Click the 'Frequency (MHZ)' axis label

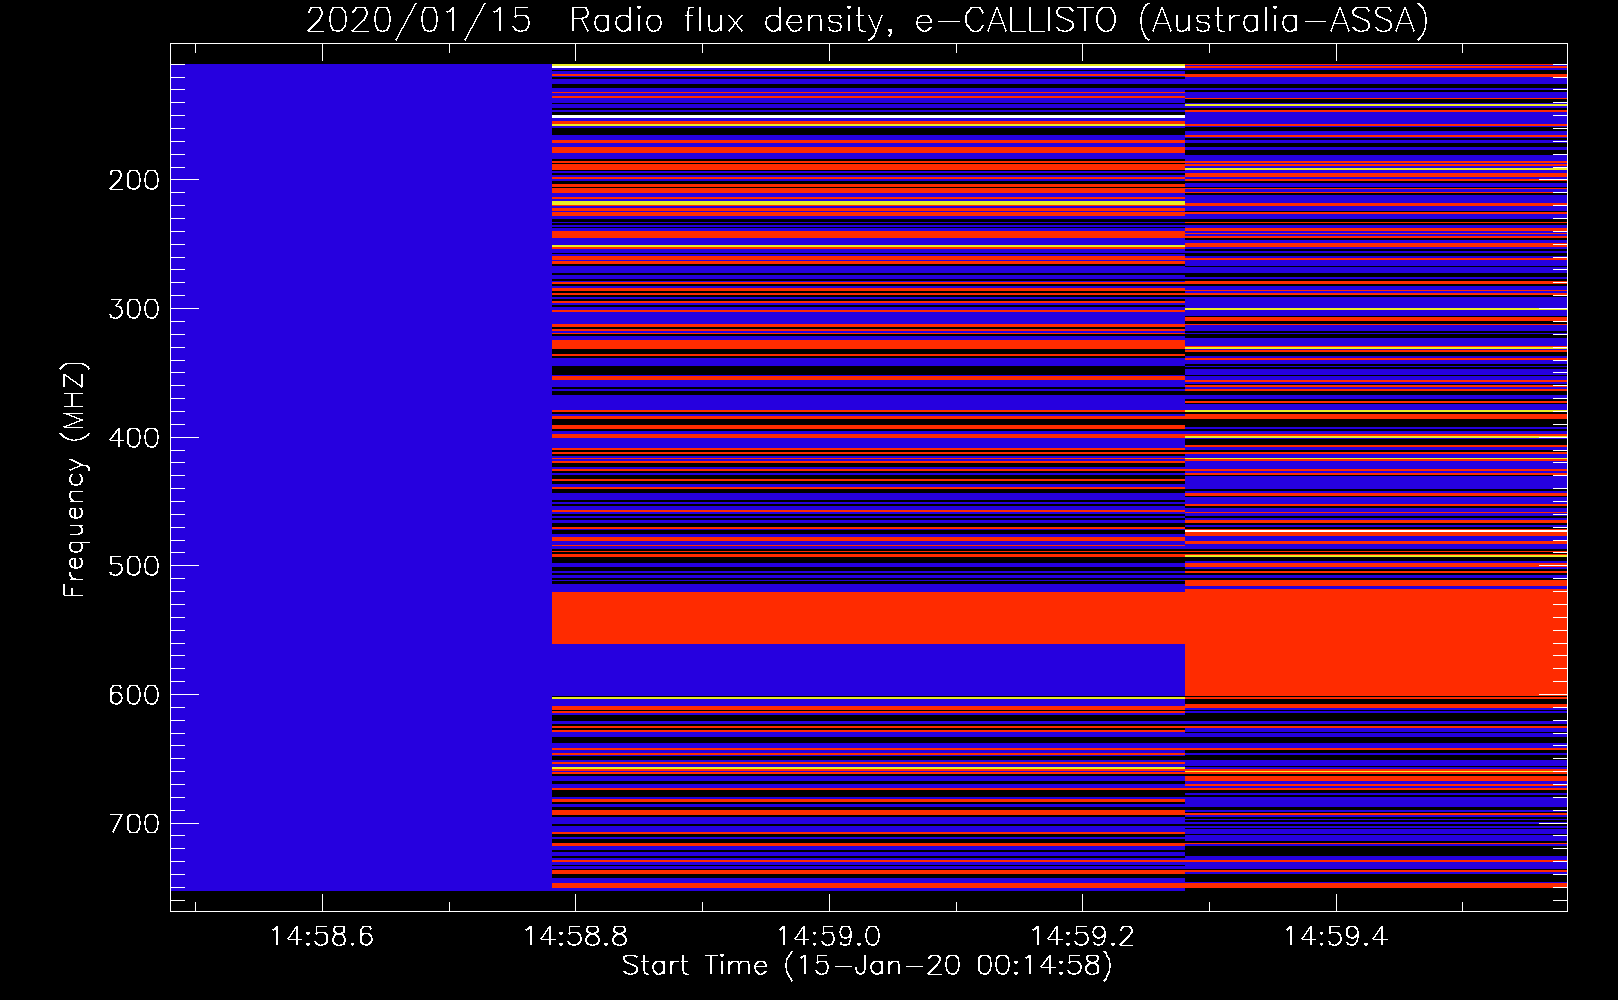pyautogui.click(x=75, y=480)
